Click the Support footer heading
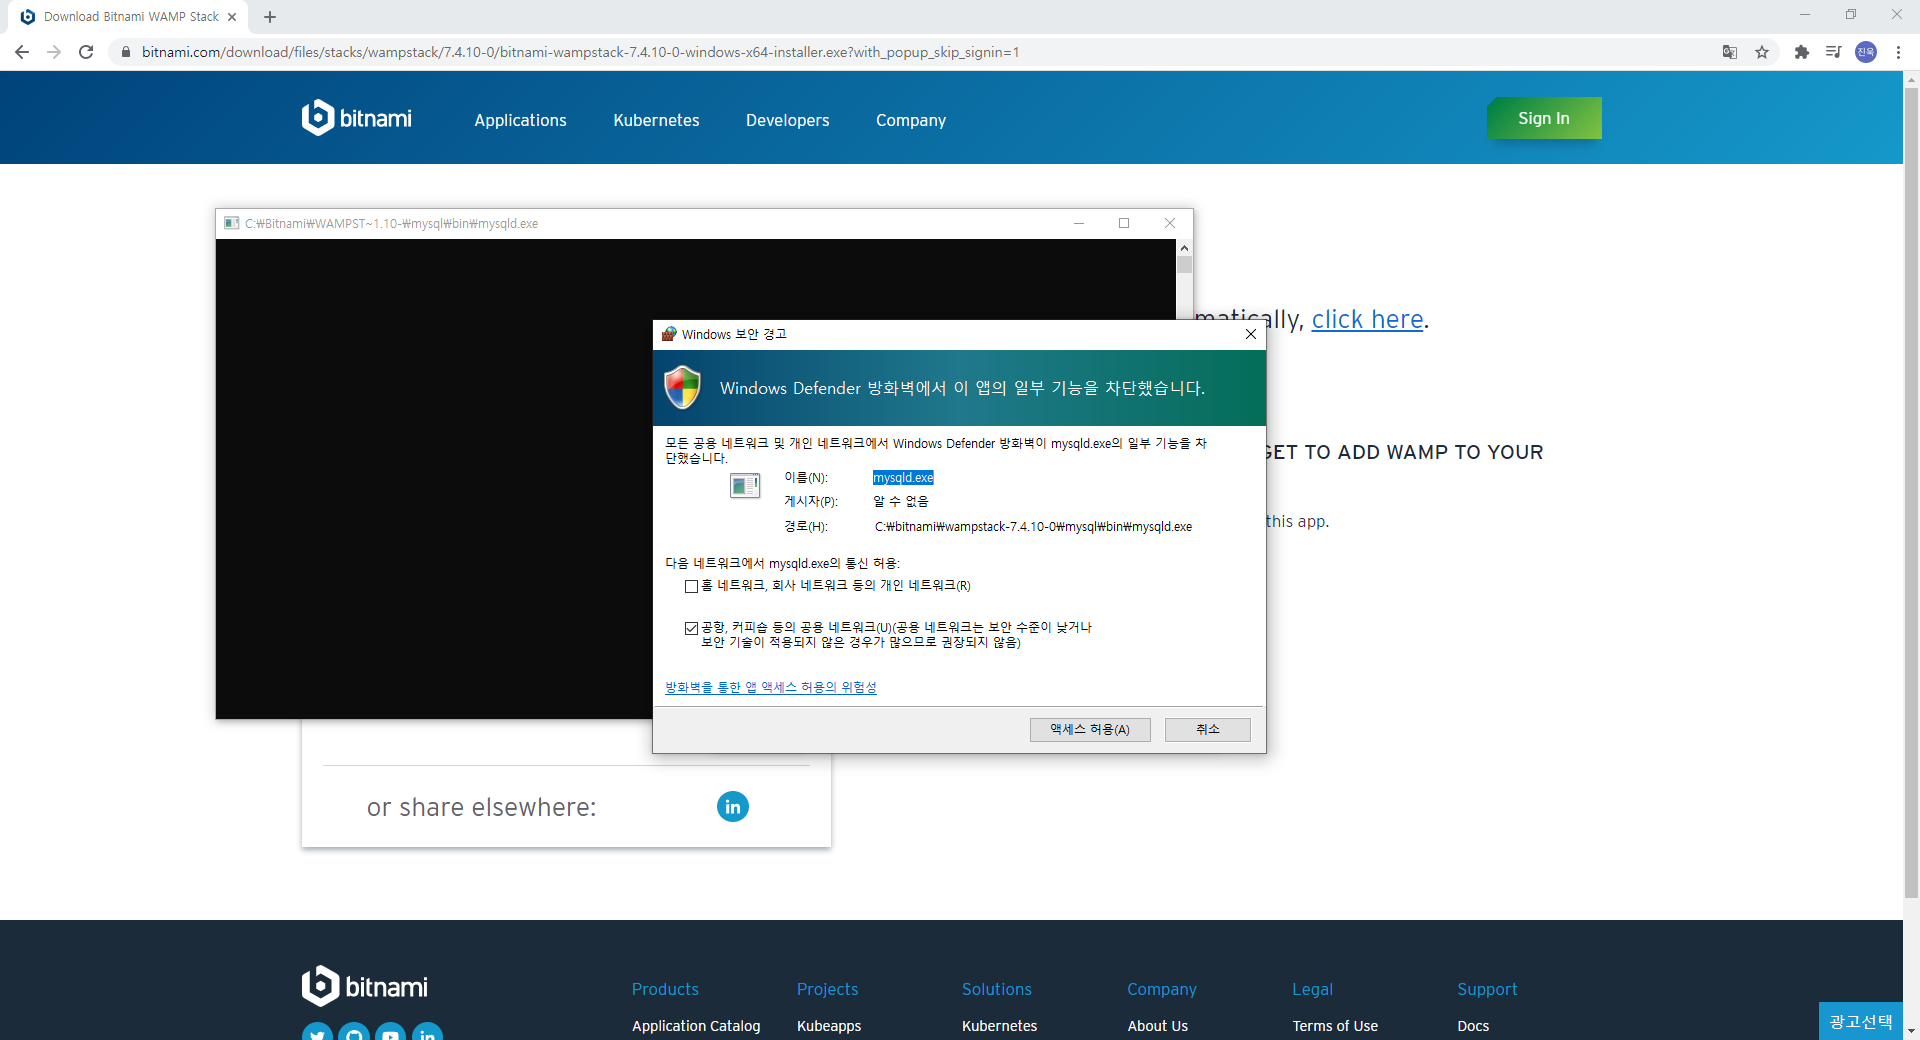The width and height of the screenshot is (1920, 1040). [1487, 989]
